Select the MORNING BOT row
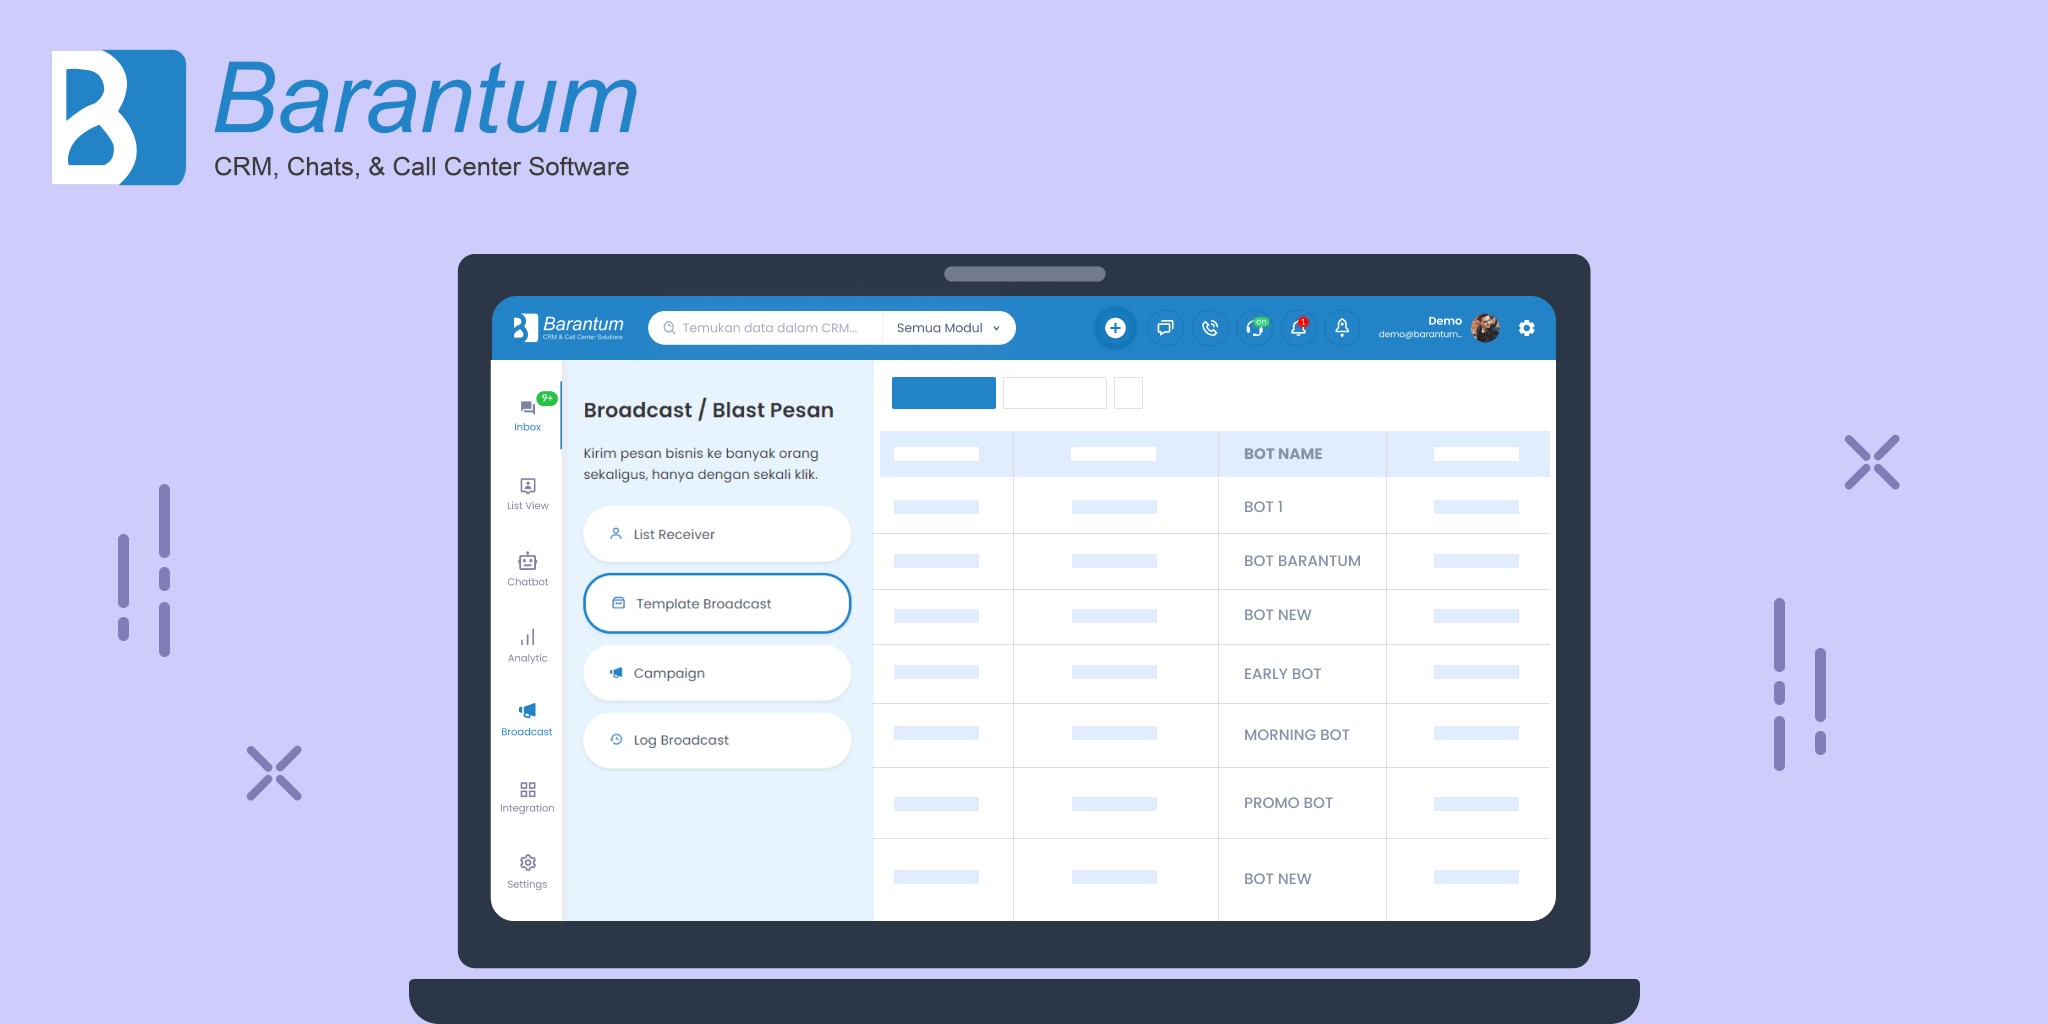Screen dimensions: 2048x1024 coord(1214,735)
